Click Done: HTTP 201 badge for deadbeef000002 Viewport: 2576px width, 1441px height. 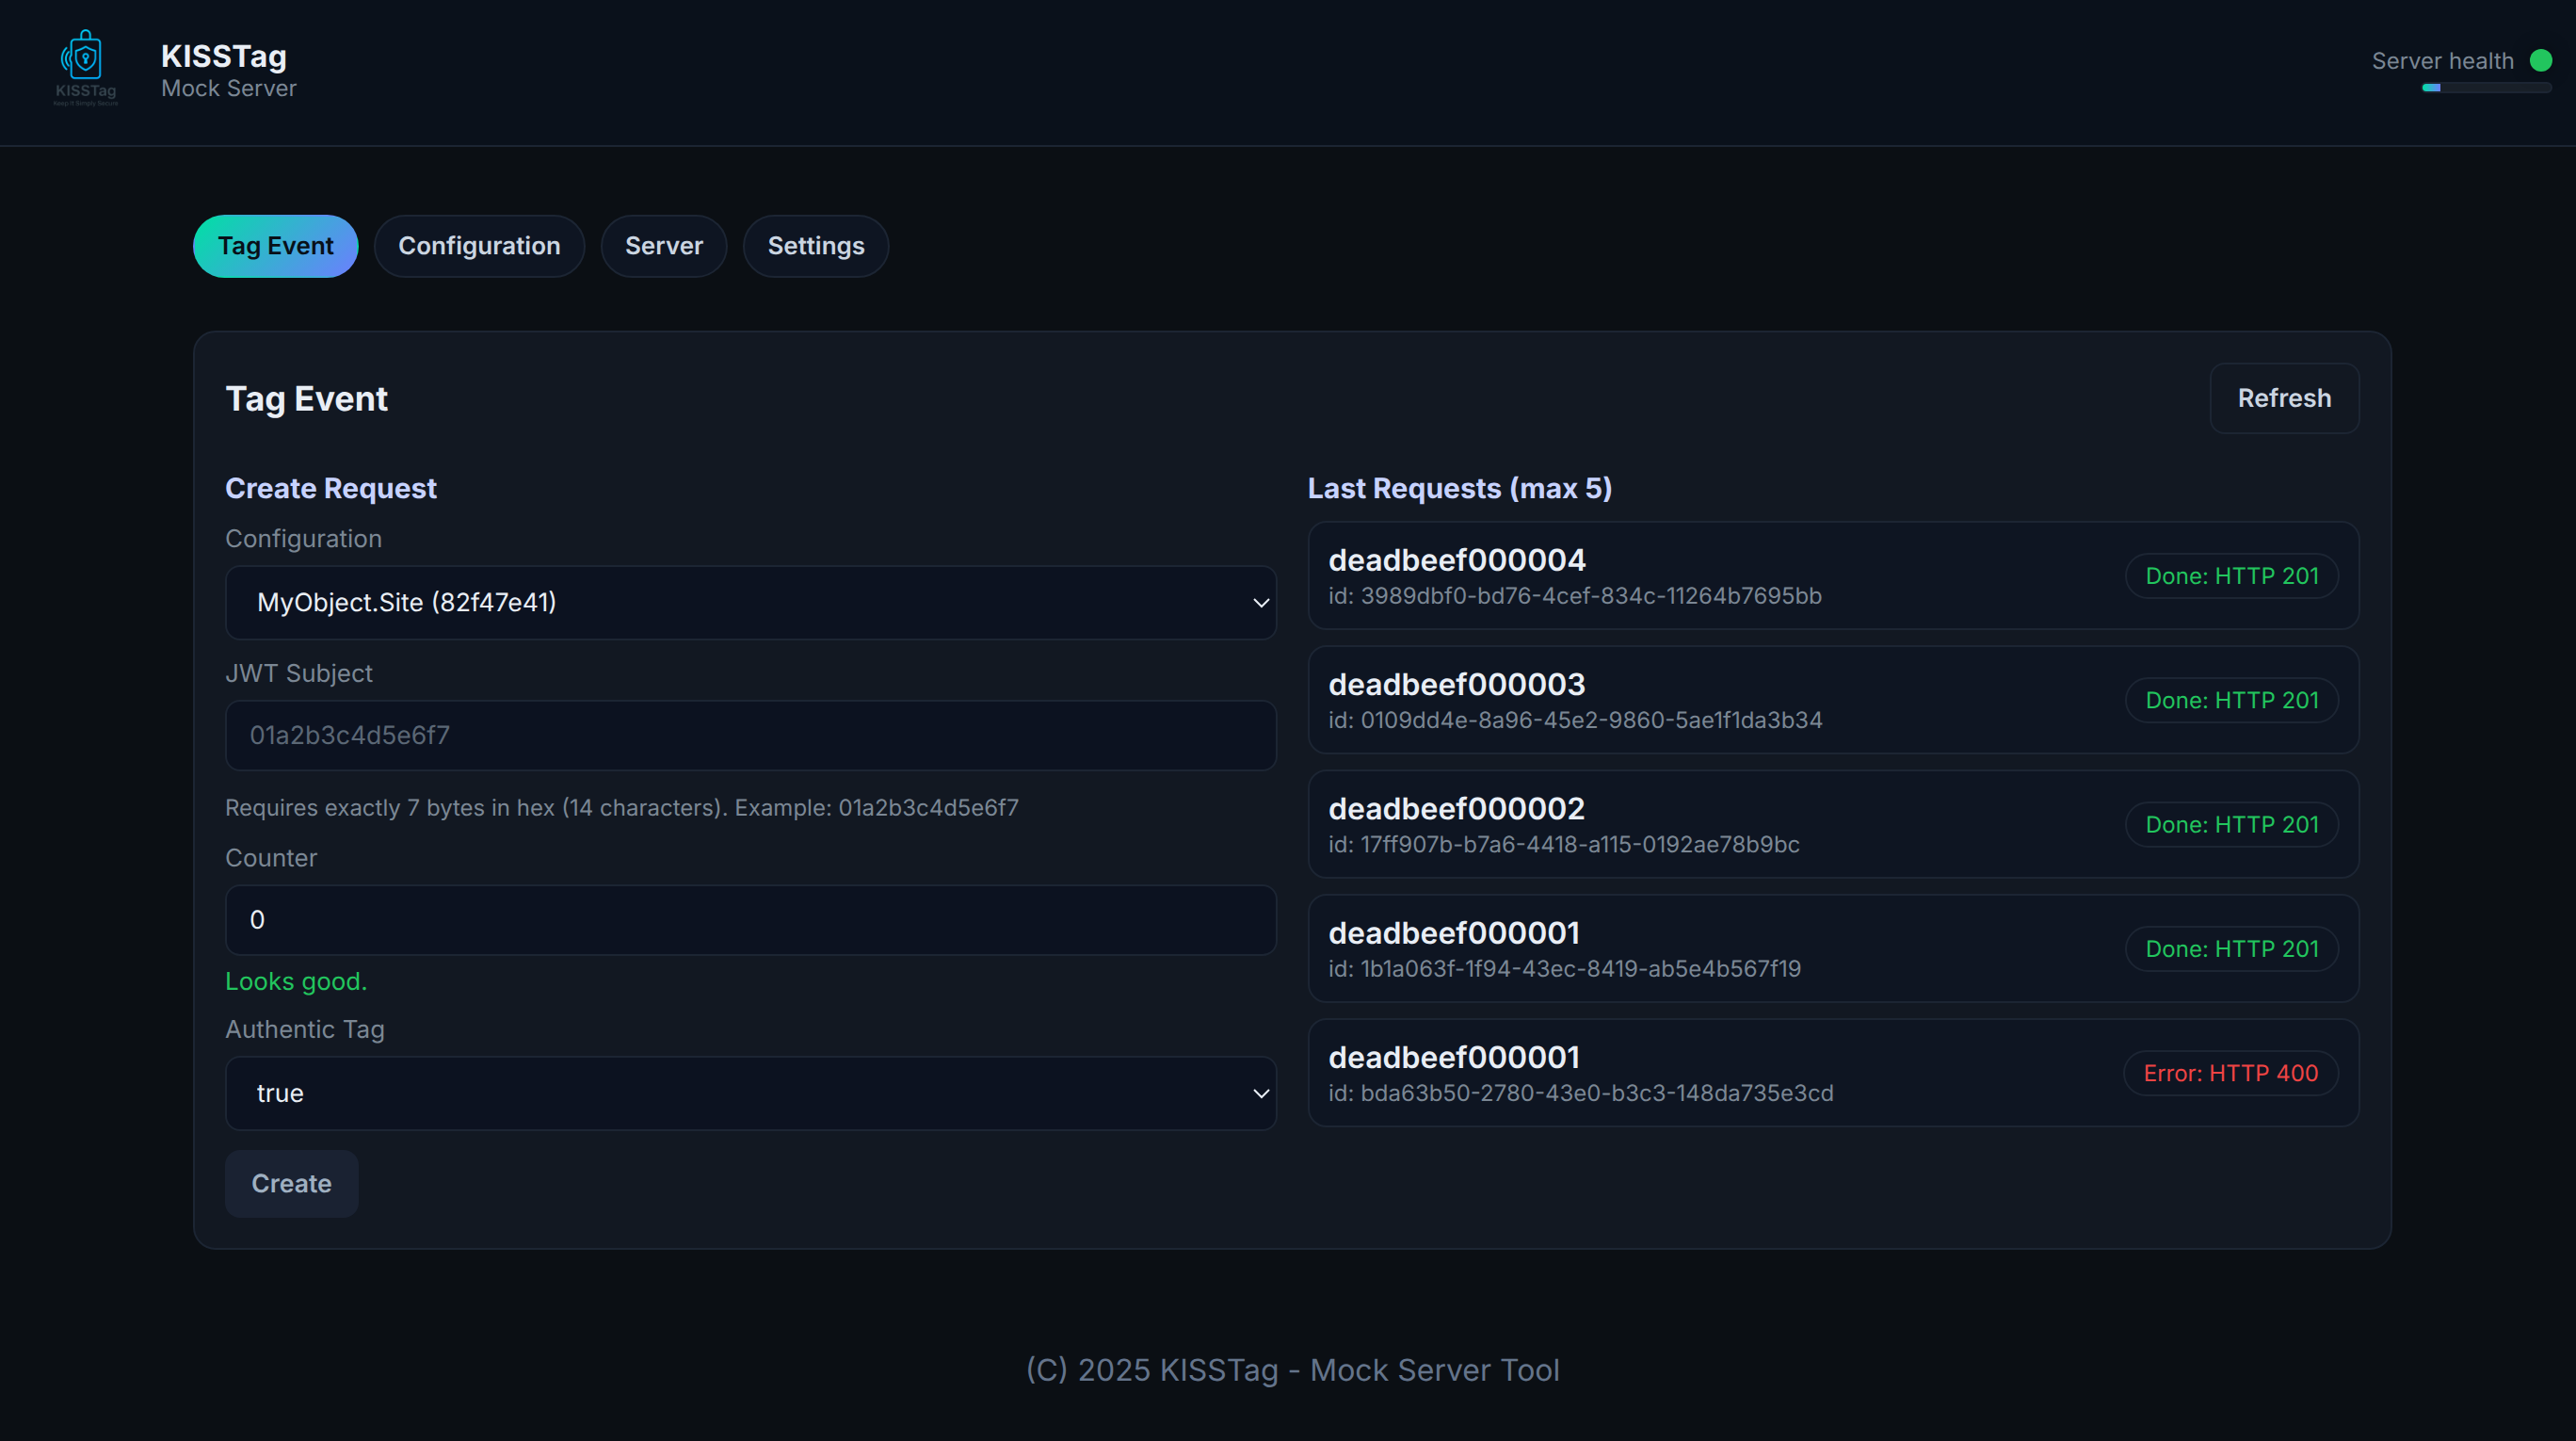2231,825
